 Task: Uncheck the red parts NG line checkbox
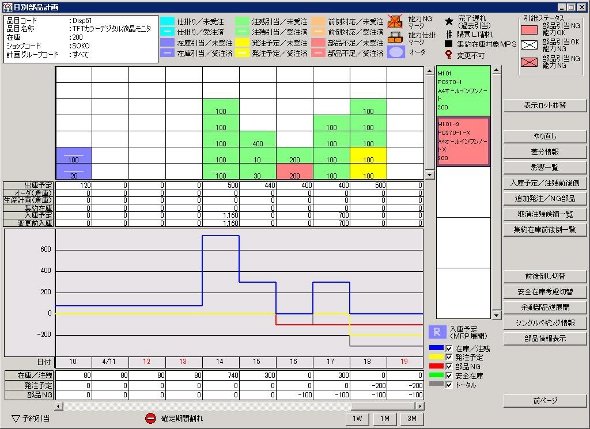(x=449, y=366)
